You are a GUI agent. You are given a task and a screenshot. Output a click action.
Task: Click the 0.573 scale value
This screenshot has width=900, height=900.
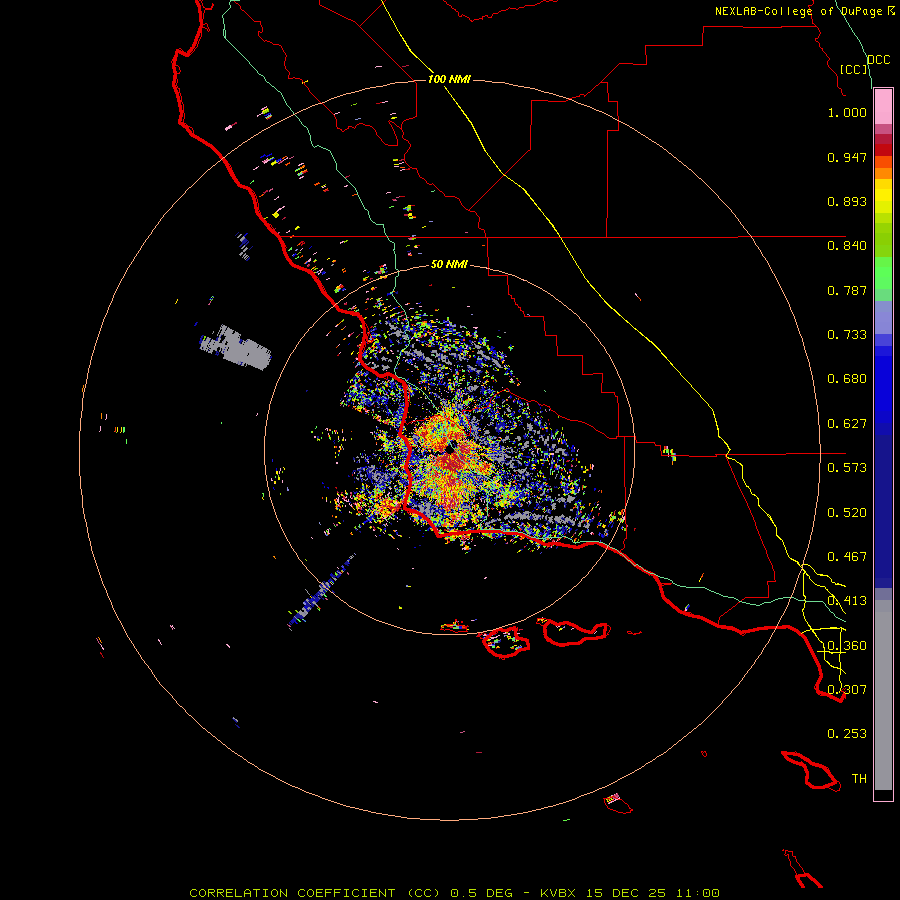[x=847, y=468]
